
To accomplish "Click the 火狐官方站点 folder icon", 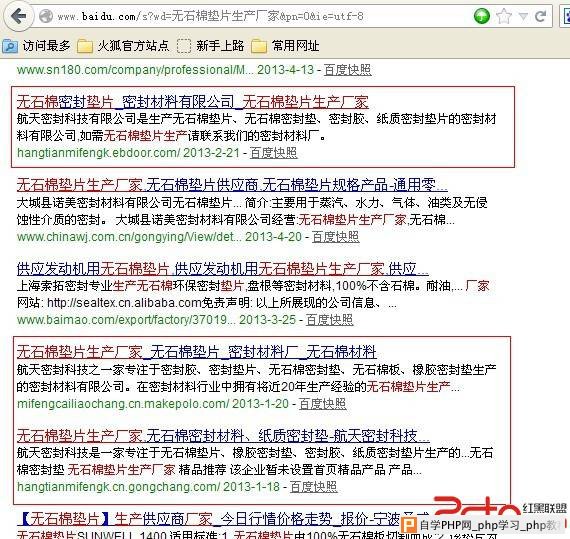I will 85,47.
